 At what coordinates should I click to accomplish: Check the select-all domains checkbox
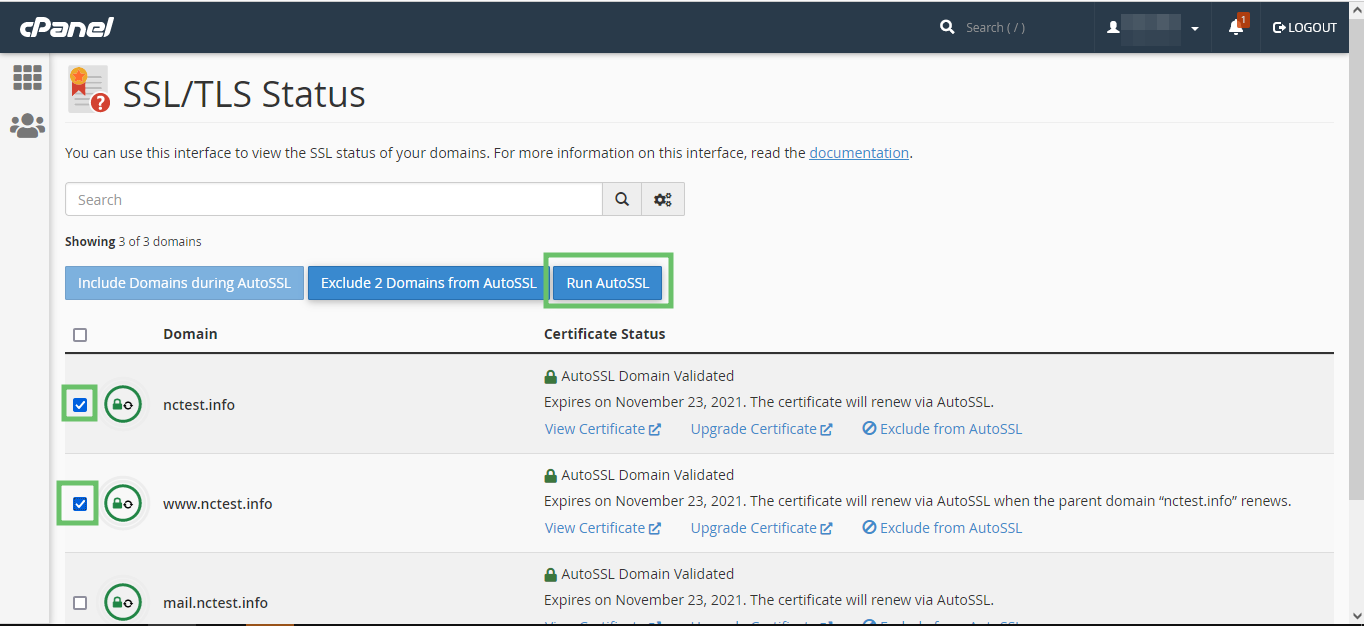(80, 335)
